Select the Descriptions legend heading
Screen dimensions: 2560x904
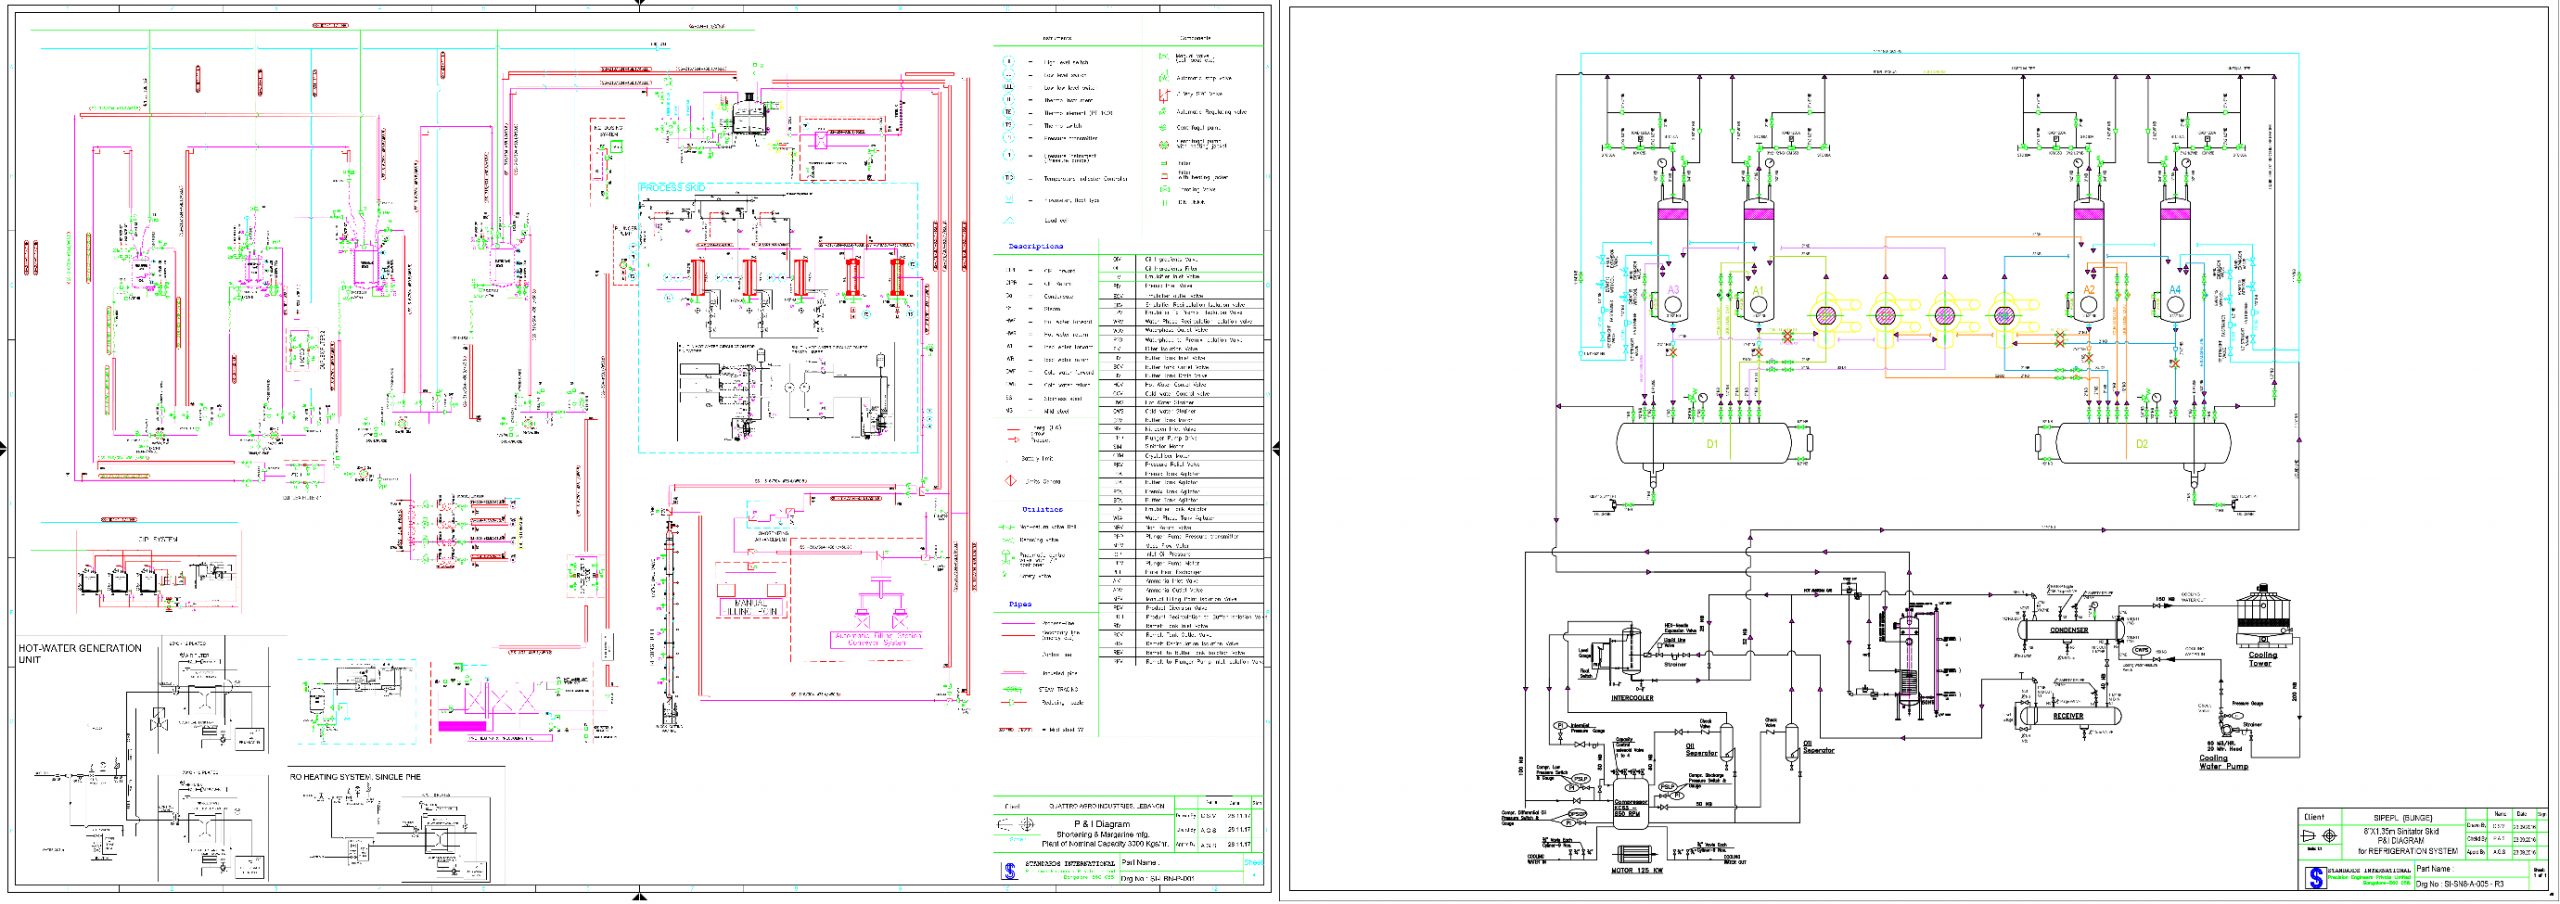pyautogui.click(x=1035, y=246)
